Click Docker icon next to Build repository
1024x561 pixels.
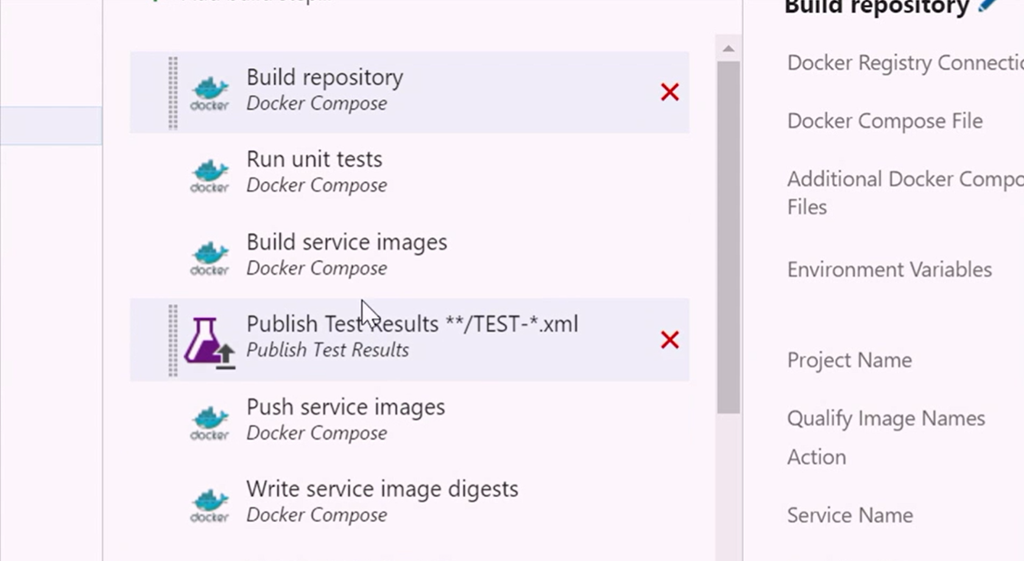[210, 93]
